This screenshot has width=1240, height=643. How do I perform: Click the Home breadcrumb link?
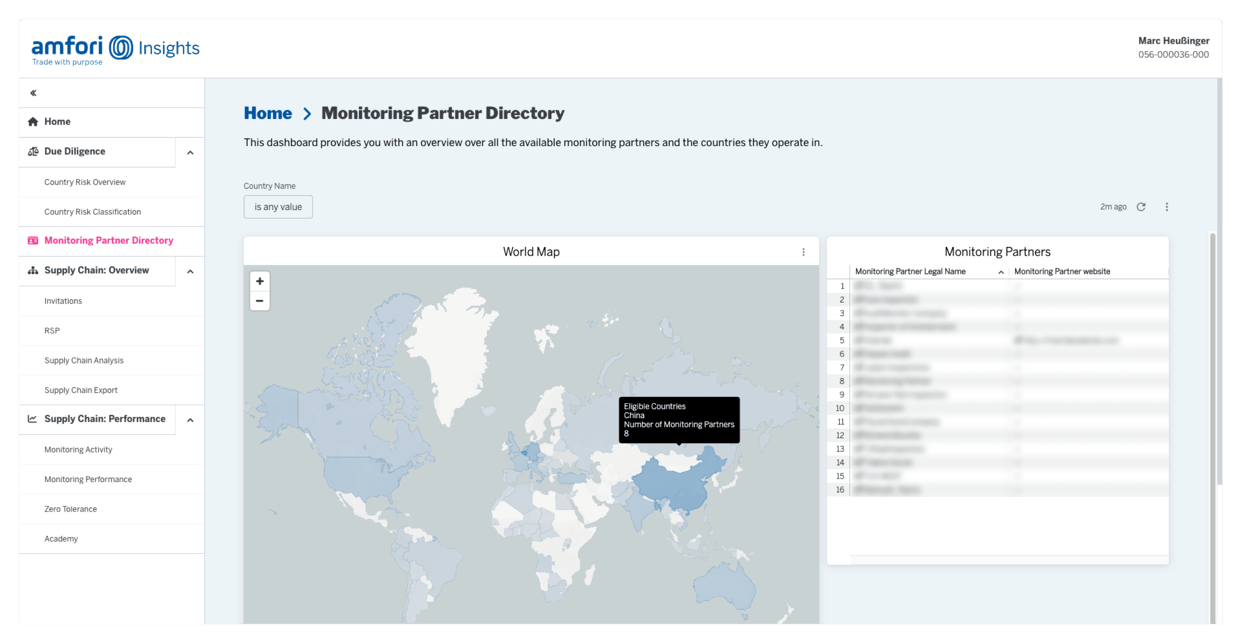268,114
